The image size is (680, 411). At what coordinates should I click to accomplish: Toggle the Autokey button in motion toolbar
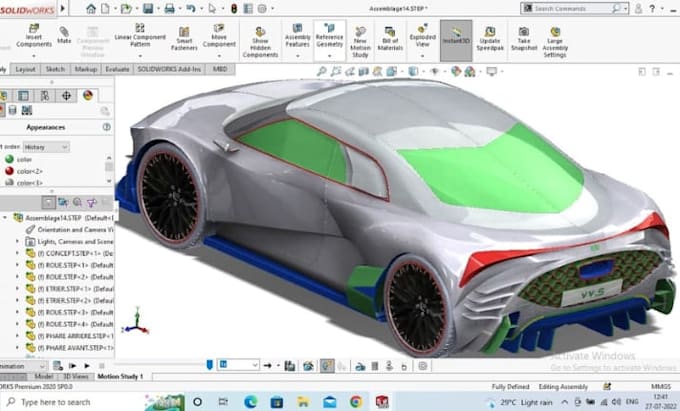coord(327,366)
